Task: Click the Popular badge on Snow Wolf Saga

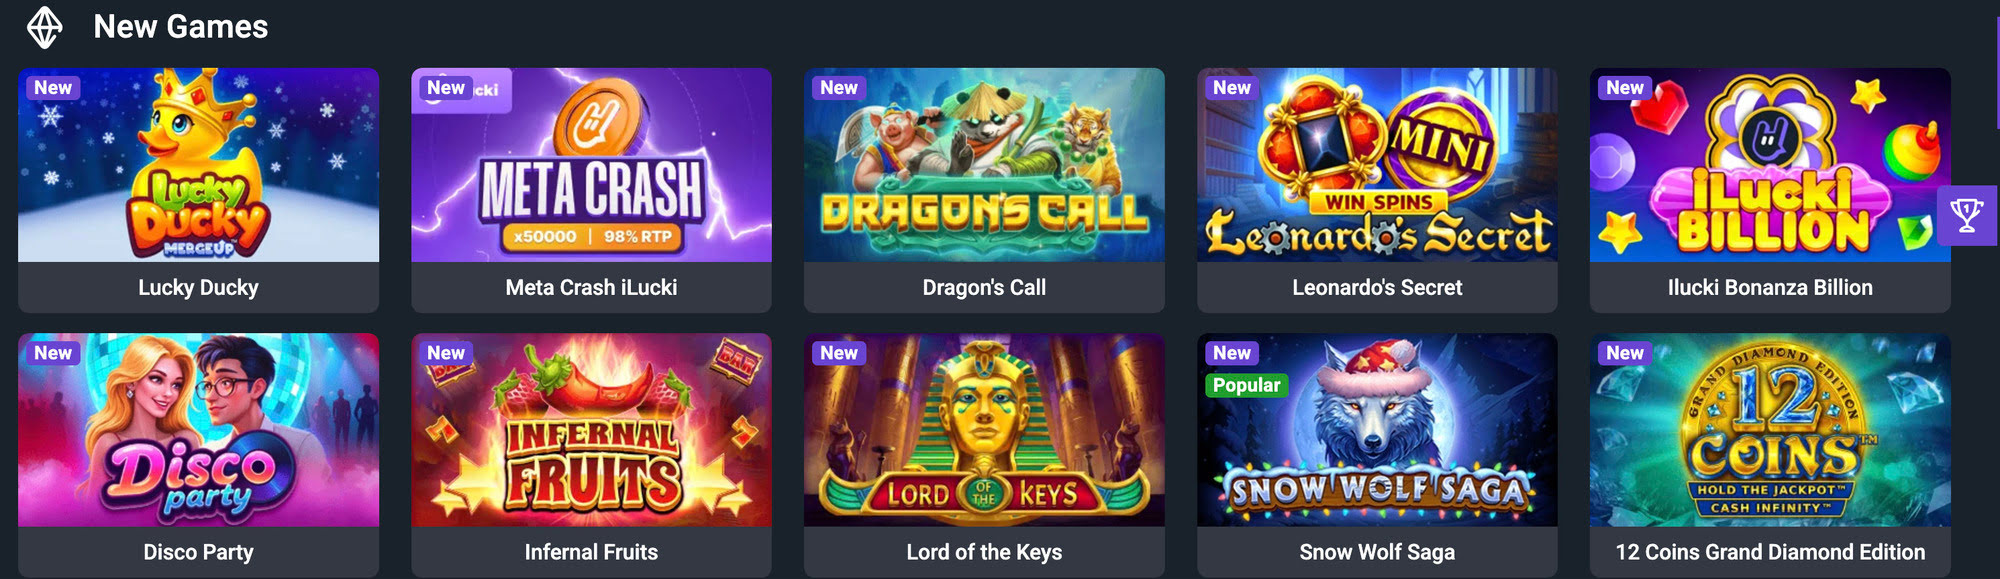Action: [1246, 385]
